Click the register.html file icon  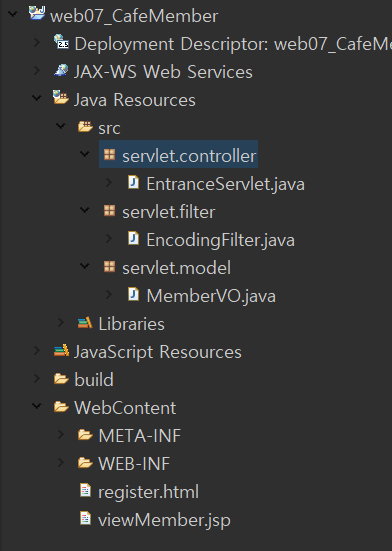coord(85,490)
